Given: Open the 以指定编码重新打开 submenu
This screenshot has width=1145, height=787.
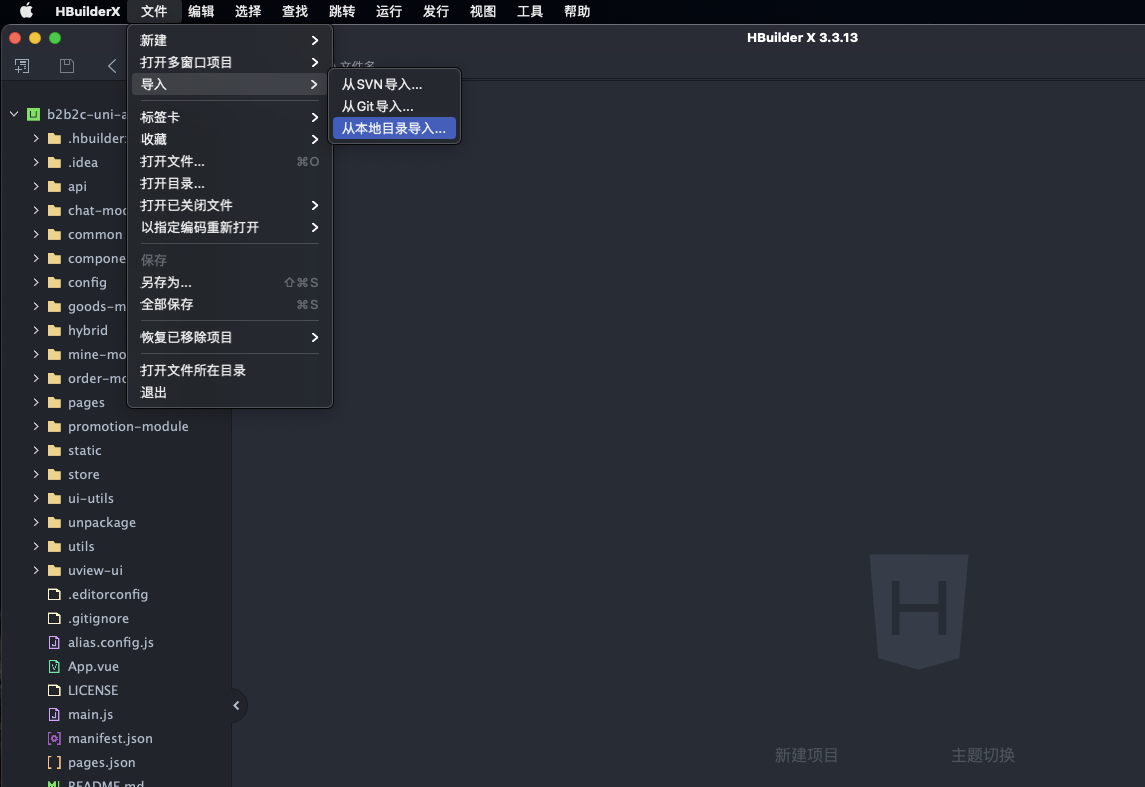Looking at the screenshot, I should (230, 227).
